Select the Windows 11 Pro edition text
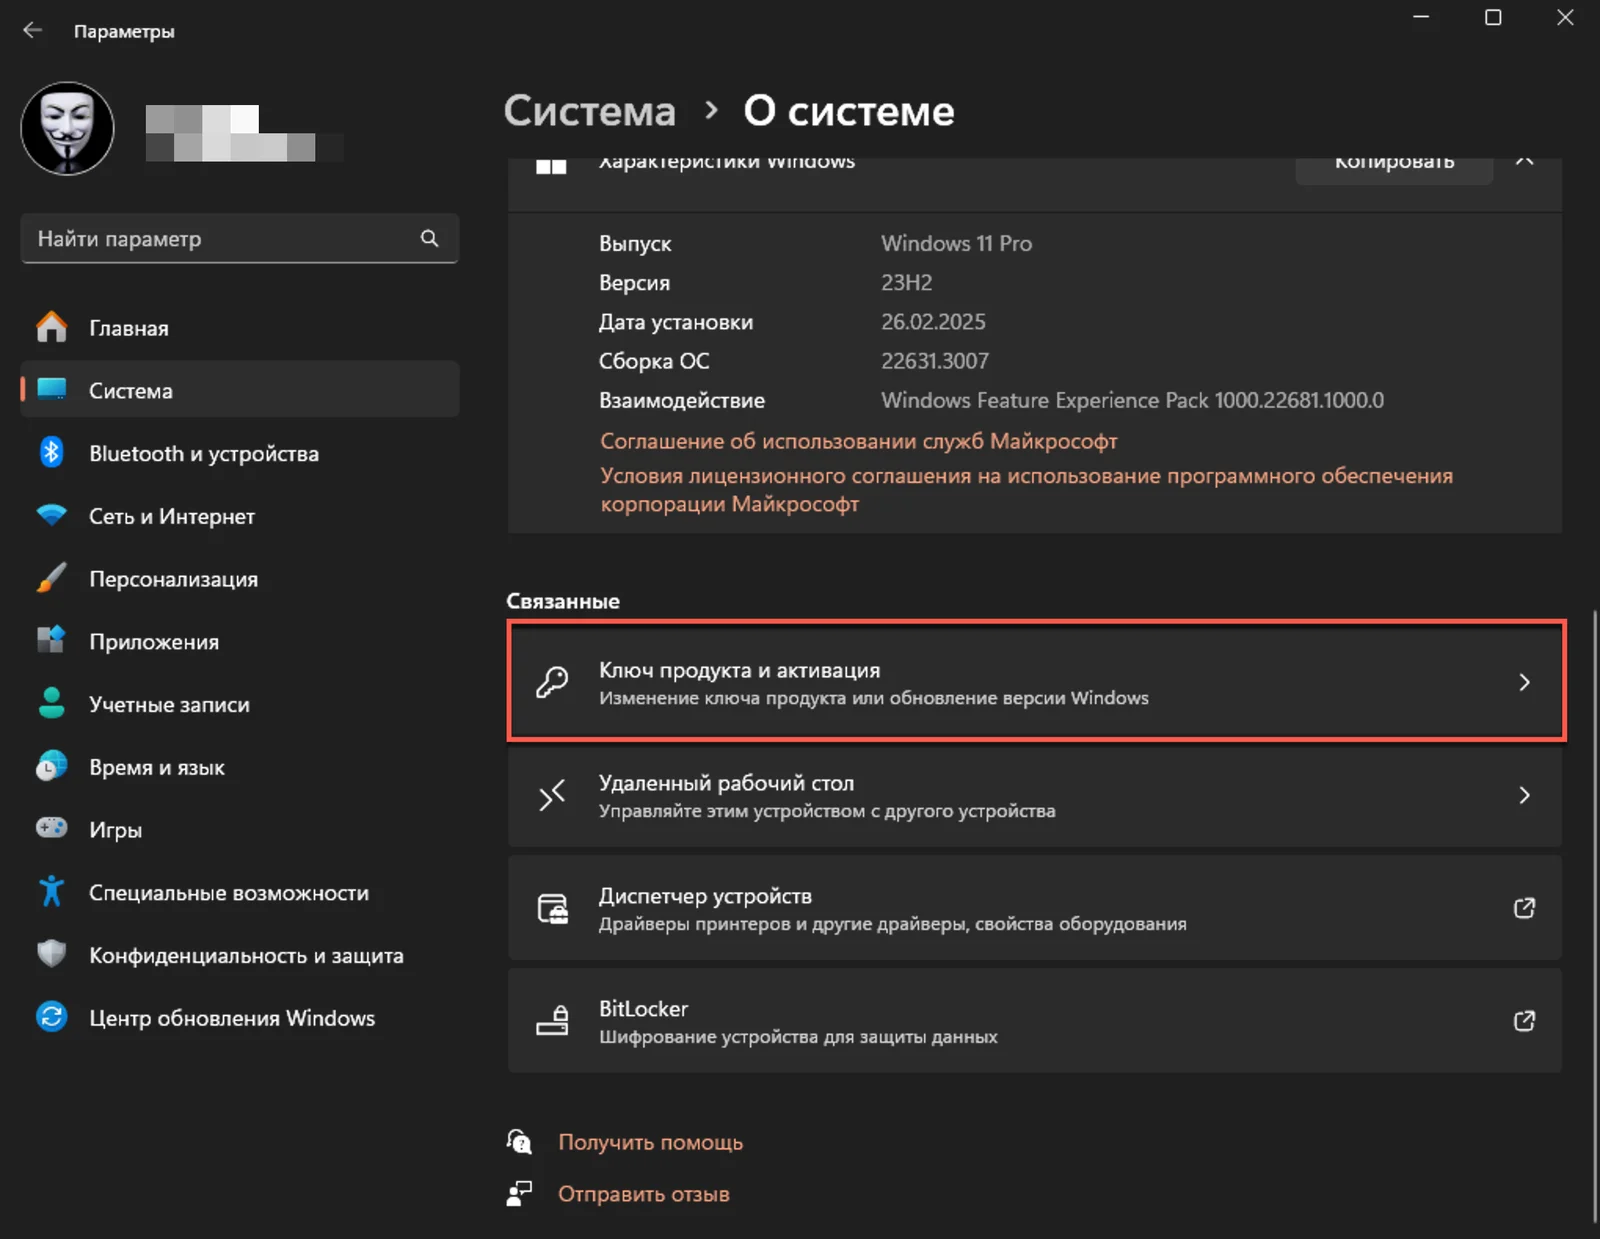This screenshot has height=1239, width=1600. coord(956,243)
